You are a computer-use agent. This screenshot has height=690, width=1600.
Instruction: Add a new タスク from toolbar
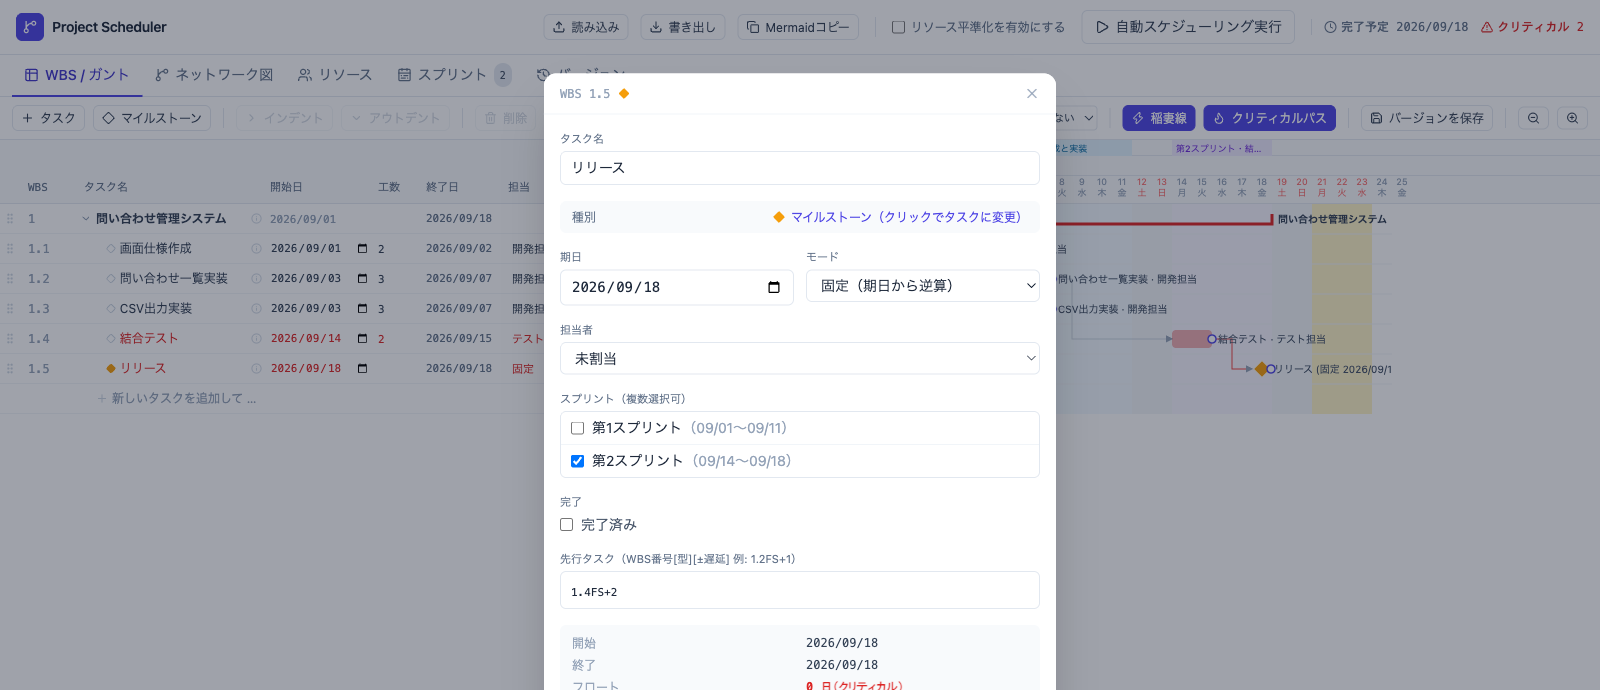pos(49,118)
